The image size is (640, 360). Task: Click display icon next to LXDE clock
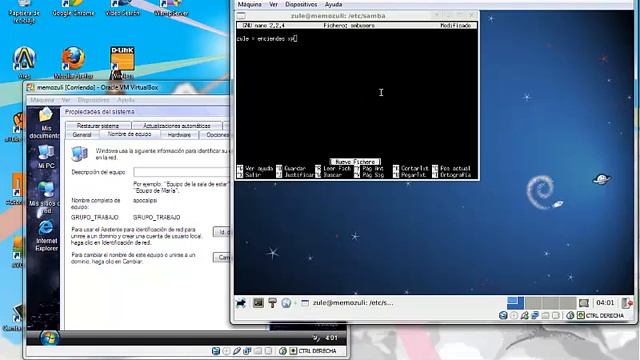pyautogui.click(x=584, y=303)
